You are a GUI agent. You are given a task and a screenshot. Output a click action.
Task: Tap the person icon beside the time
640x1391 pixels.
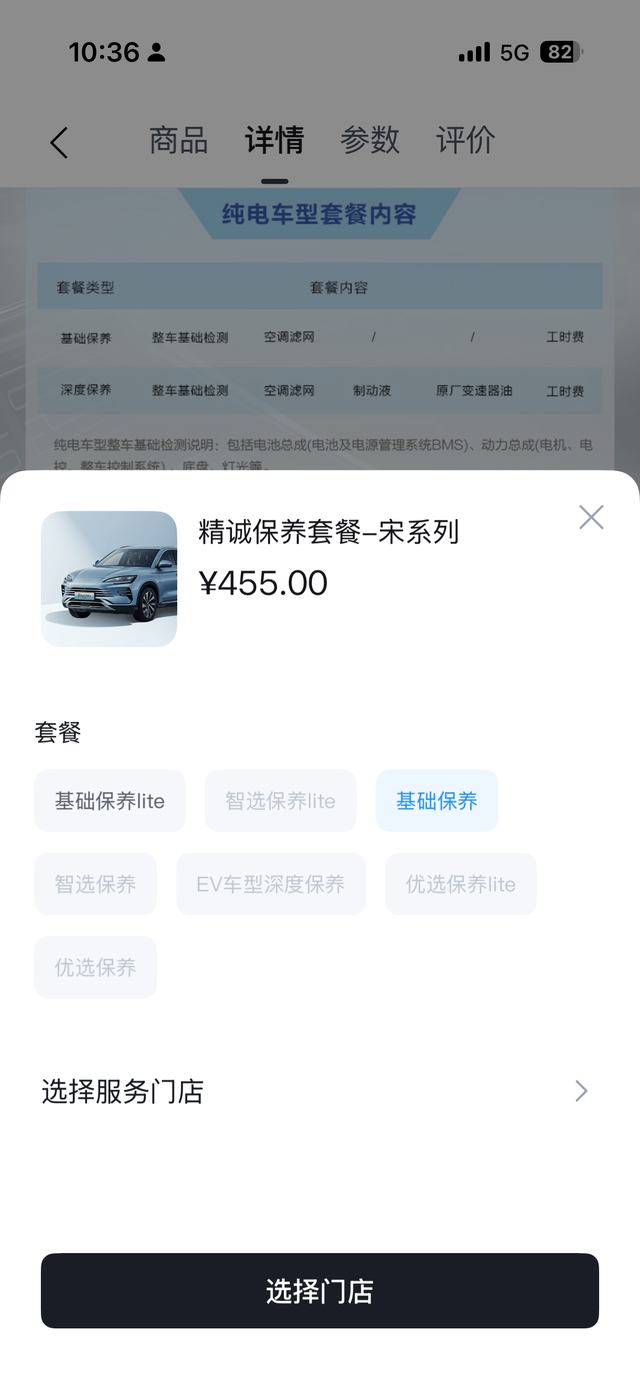coord(157,52)
